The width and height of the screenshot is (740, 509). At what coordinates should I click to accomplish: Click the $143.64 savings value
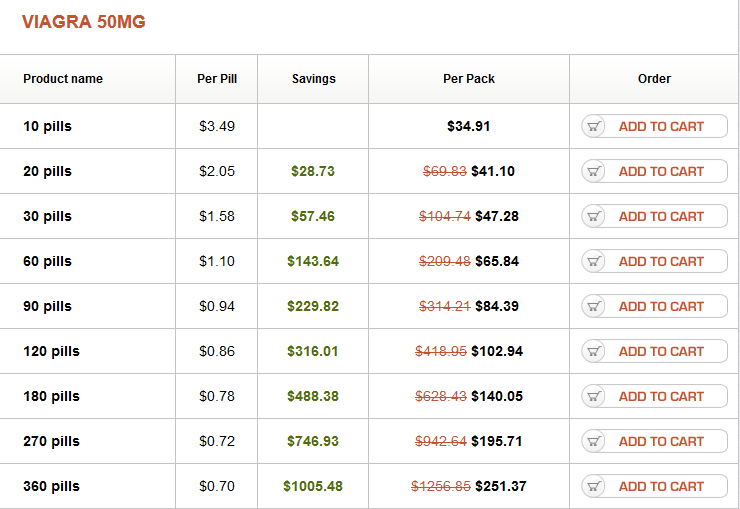click(313, 261)
